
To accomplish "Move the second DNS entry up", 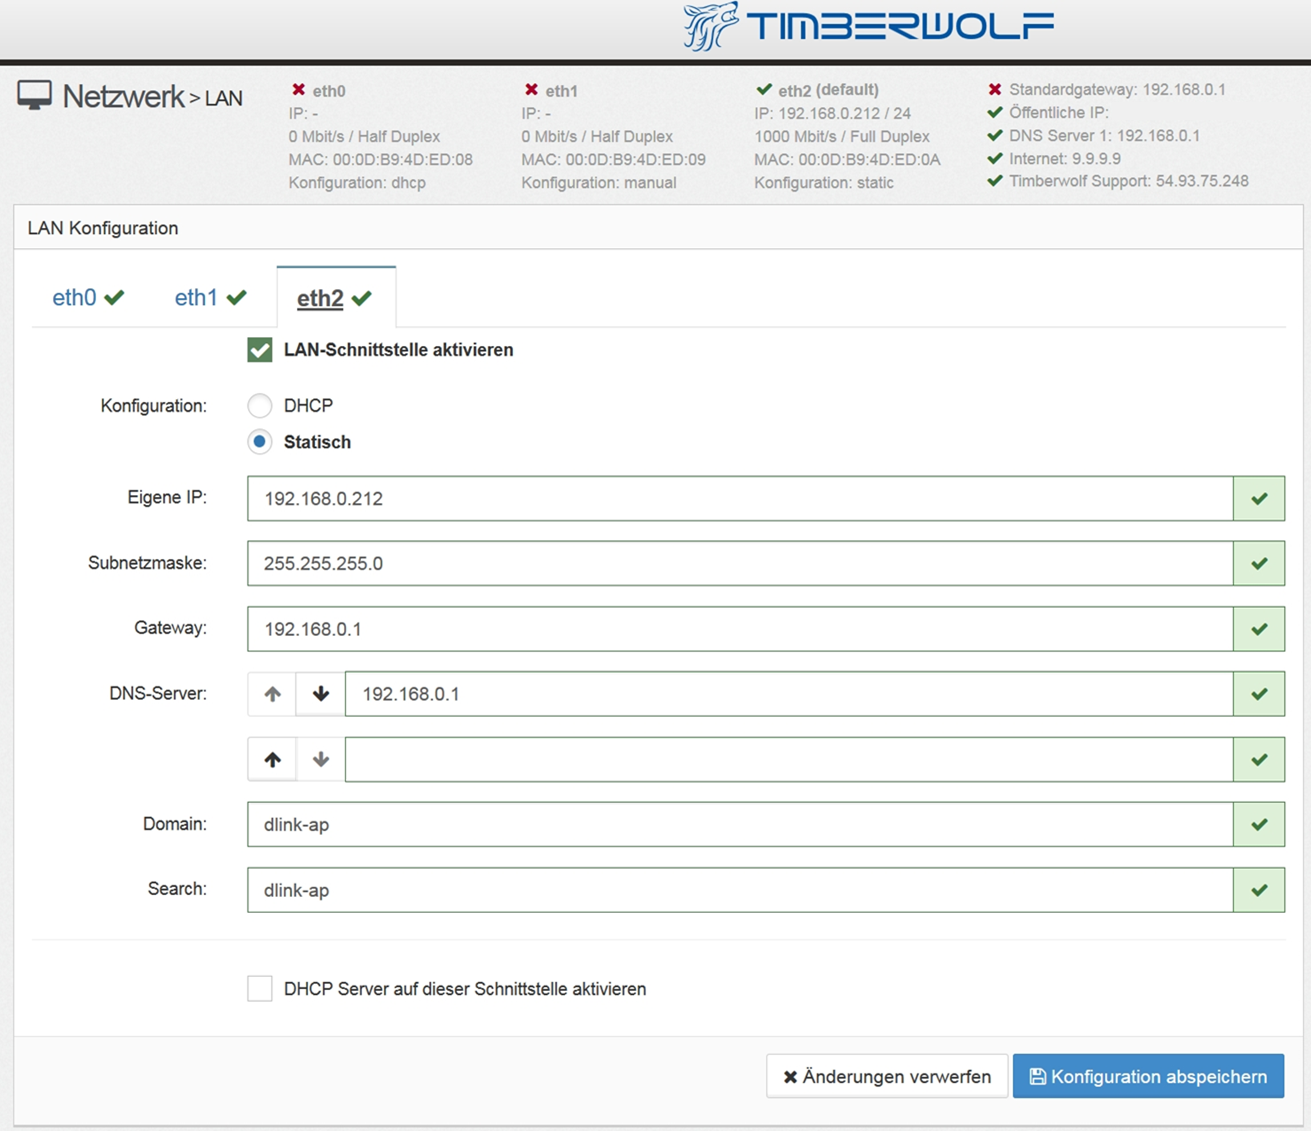I will click(x=272, y=760).
